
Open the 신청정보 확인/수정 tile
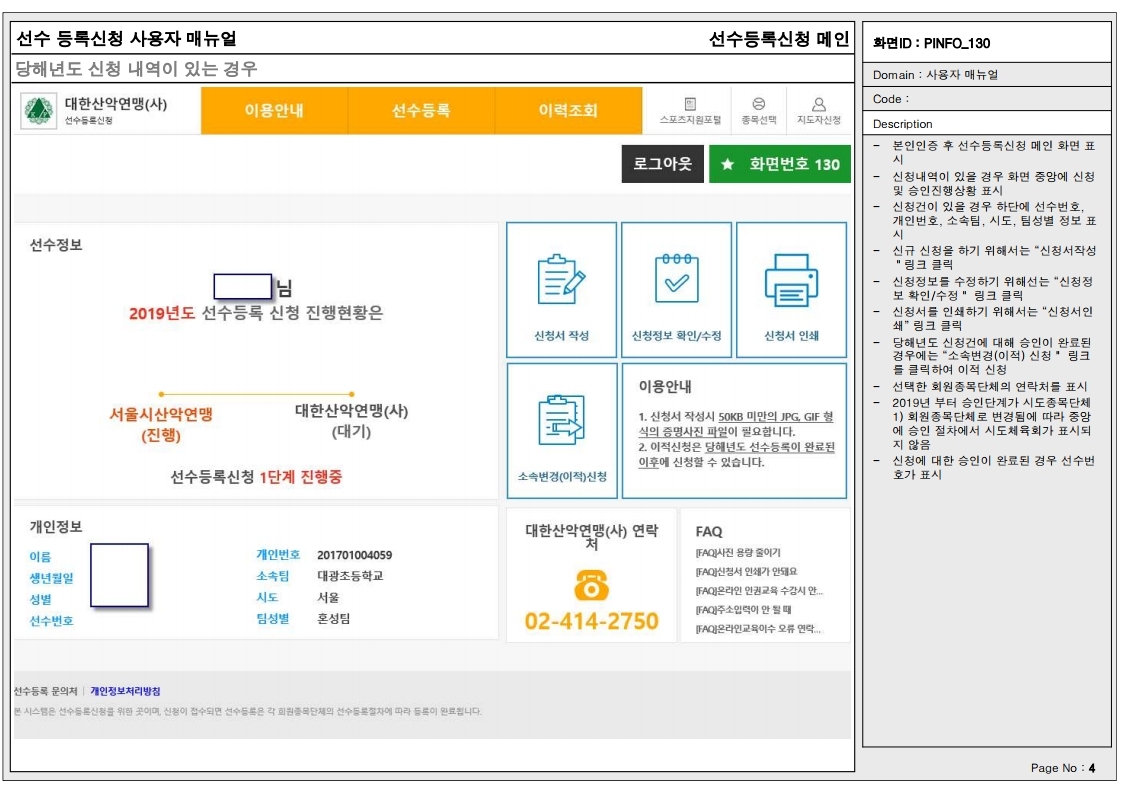[676, 290]
